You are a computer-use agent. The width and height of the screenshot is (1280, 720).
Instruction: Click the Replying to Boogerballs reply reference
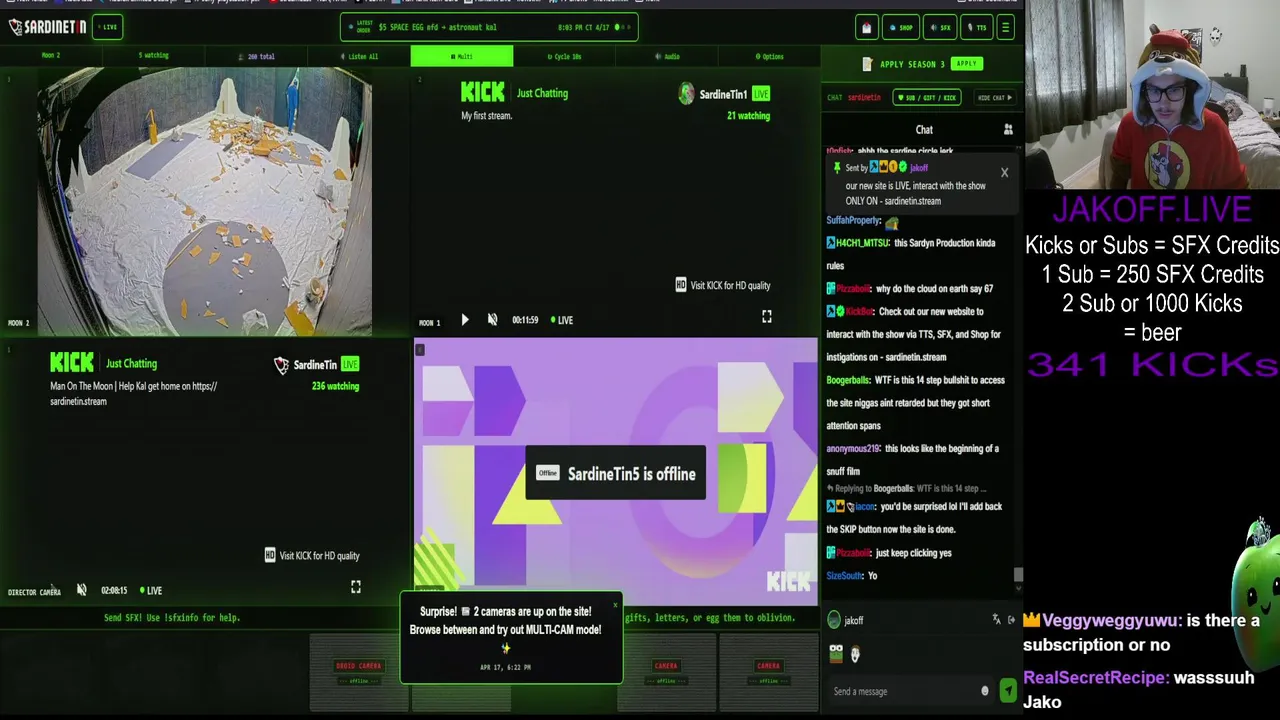click(x=907, y=489)
